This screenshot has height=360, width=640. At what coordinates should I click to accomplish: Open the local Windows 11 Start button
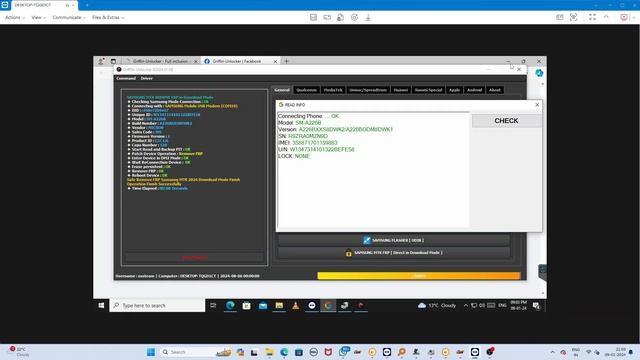tap(151, 352)
